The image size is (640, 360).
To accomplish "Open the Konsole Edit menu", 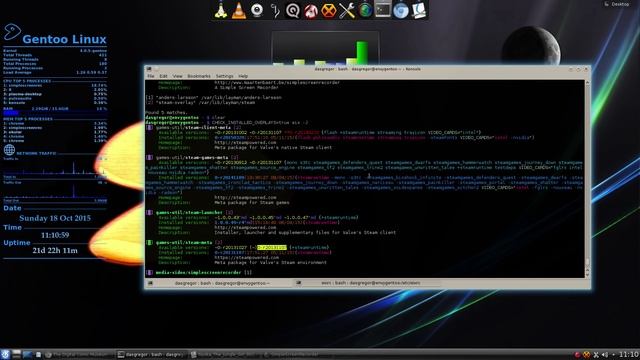I will [x=163, y=76].
